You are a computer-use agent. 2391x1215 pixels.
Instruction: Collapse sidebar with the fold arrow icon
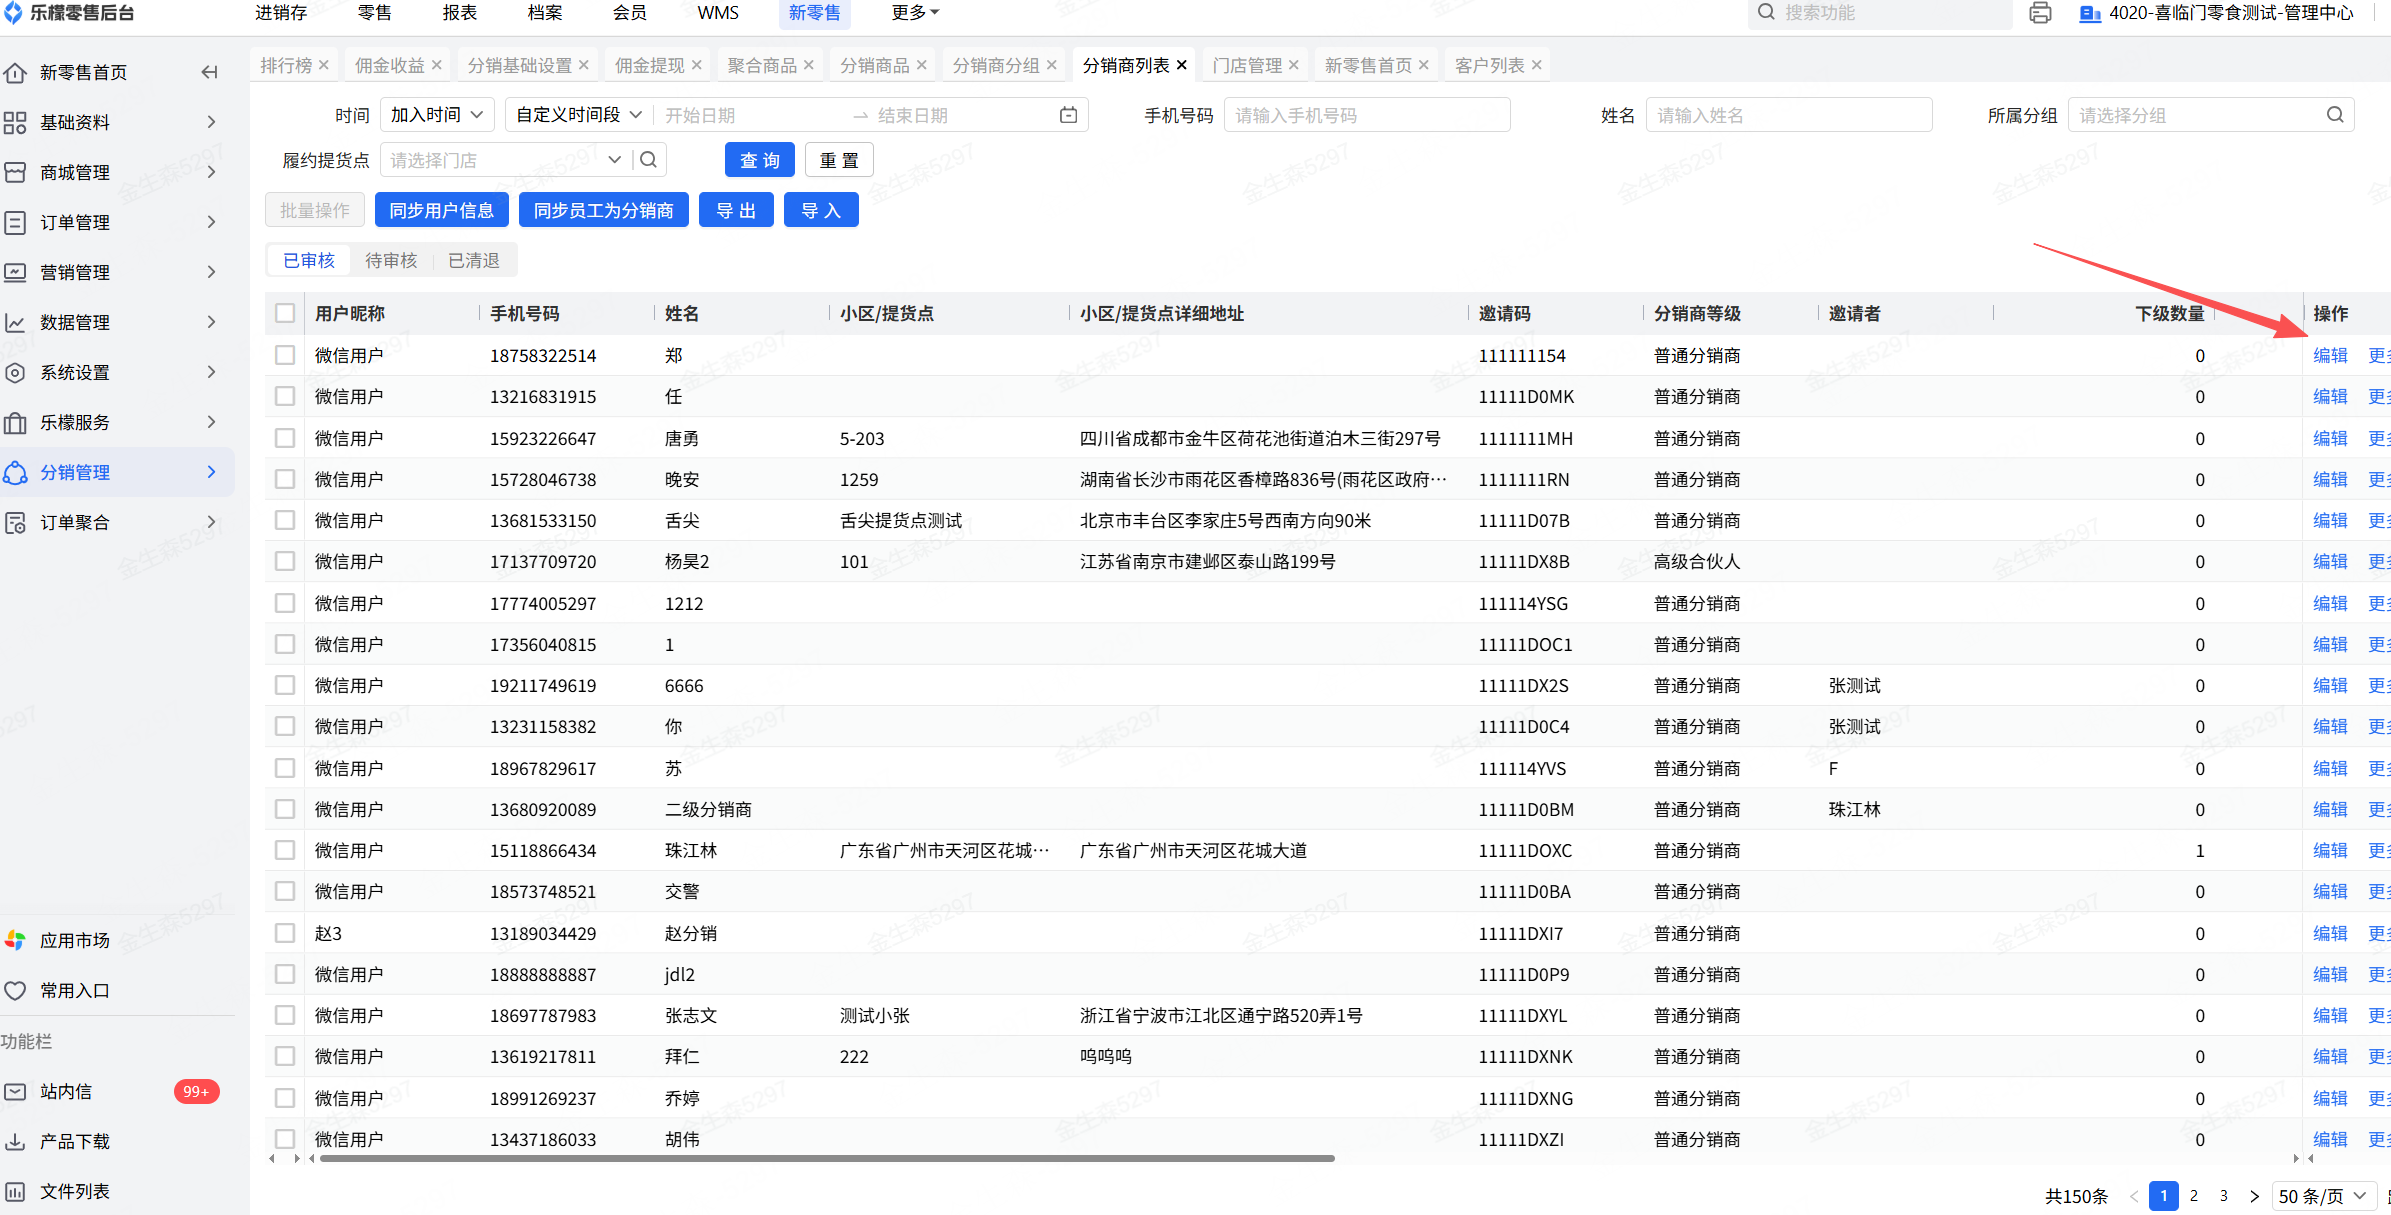pyautogui.click(x=209, y=72)
